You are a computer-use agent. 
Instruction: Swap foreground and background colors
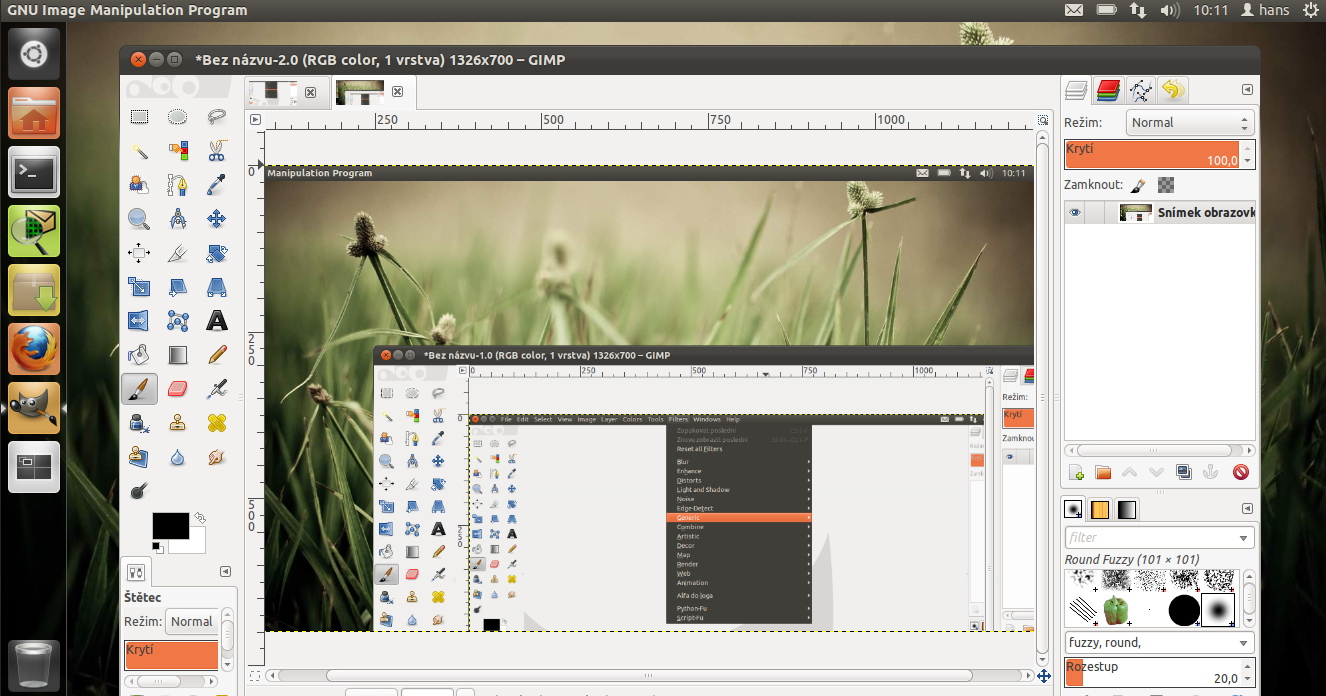[200, 518]
